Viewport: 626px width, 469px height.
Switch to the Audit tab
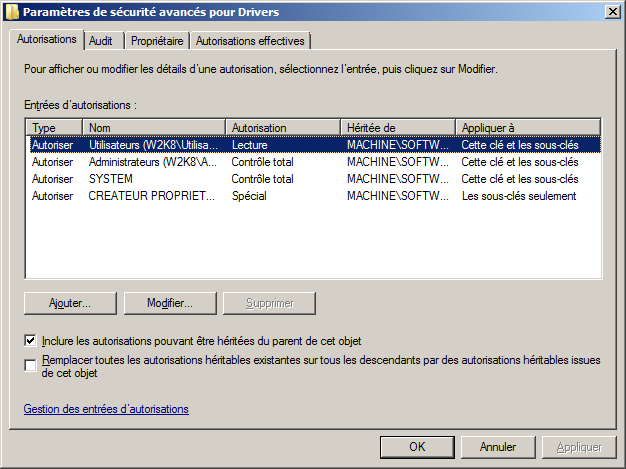(100, 41)
